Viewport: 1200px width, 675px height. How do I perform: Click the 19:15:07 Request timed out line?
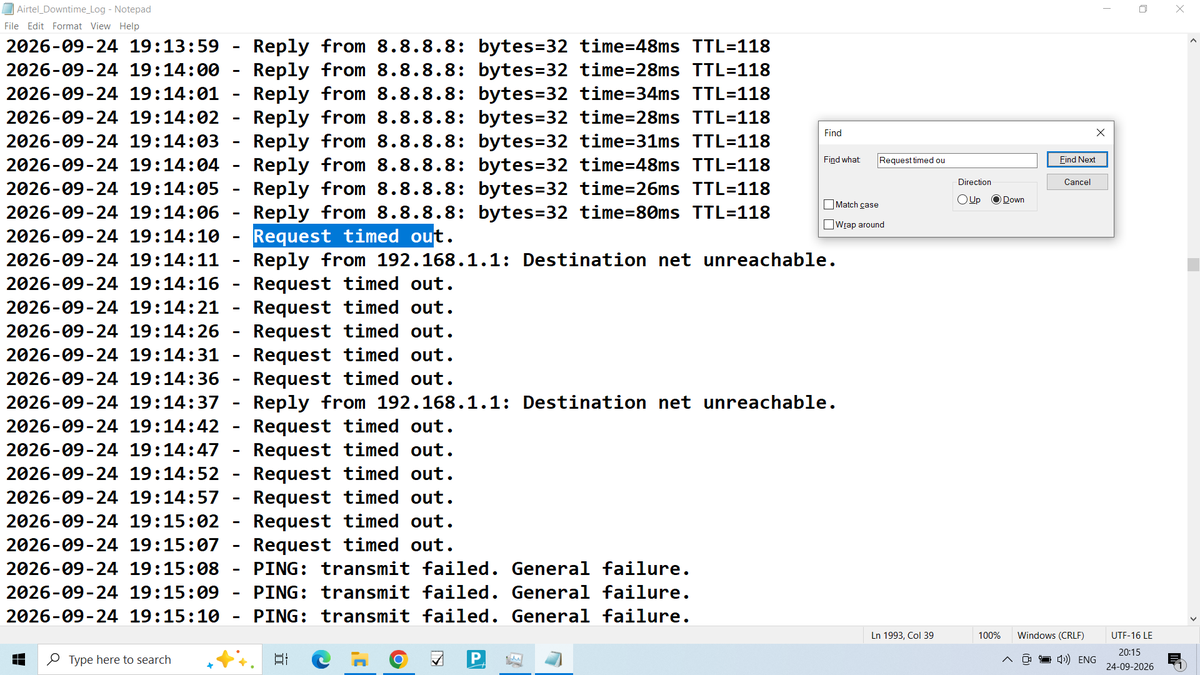(x=230, y=545)
